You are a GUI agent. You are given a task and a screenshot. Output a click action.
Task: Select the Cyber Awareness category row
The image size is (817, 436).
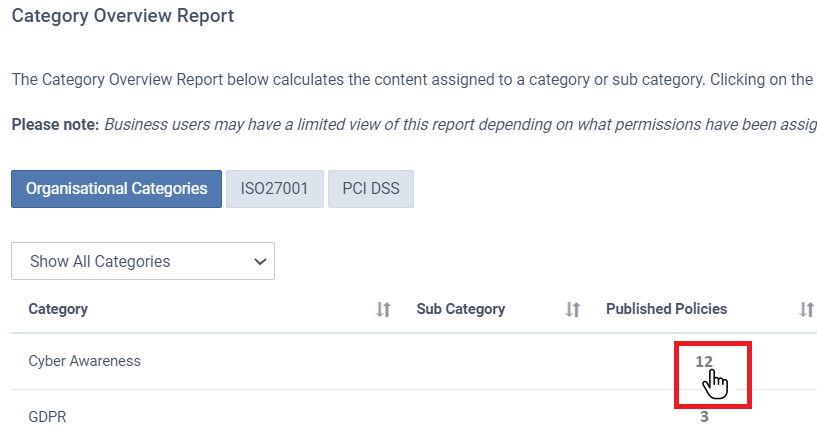click(414, 362)
